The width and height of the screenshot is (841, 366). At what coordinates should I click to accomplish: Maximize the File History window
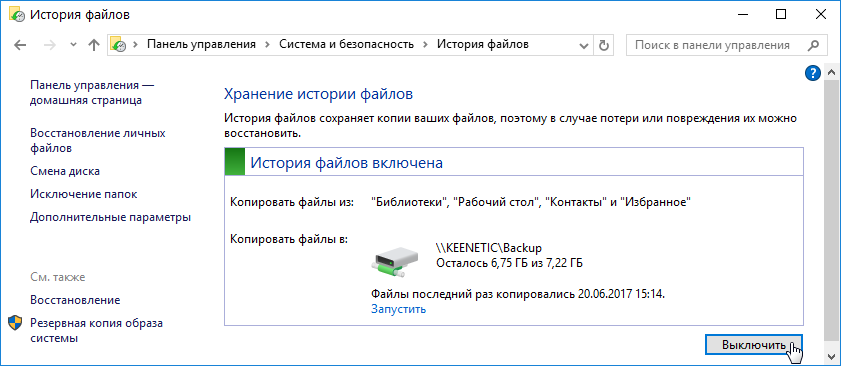click(x=781, y=14)
